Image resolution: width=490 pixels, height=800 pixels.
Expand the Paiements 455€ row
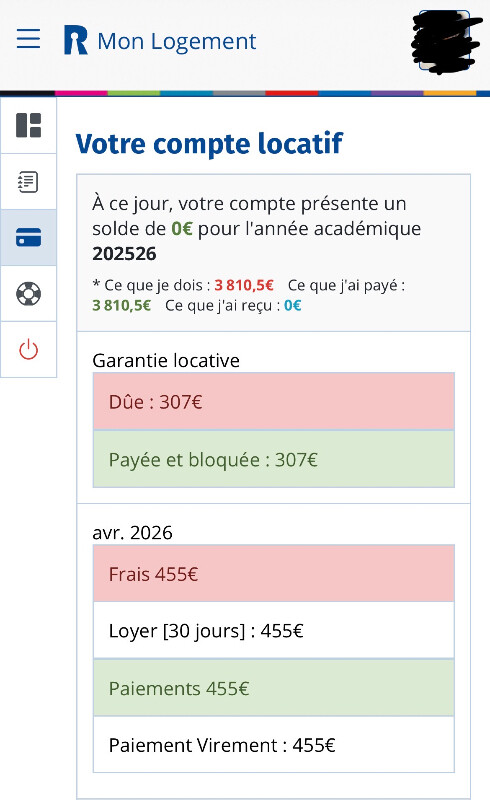(x=274, y=688)
